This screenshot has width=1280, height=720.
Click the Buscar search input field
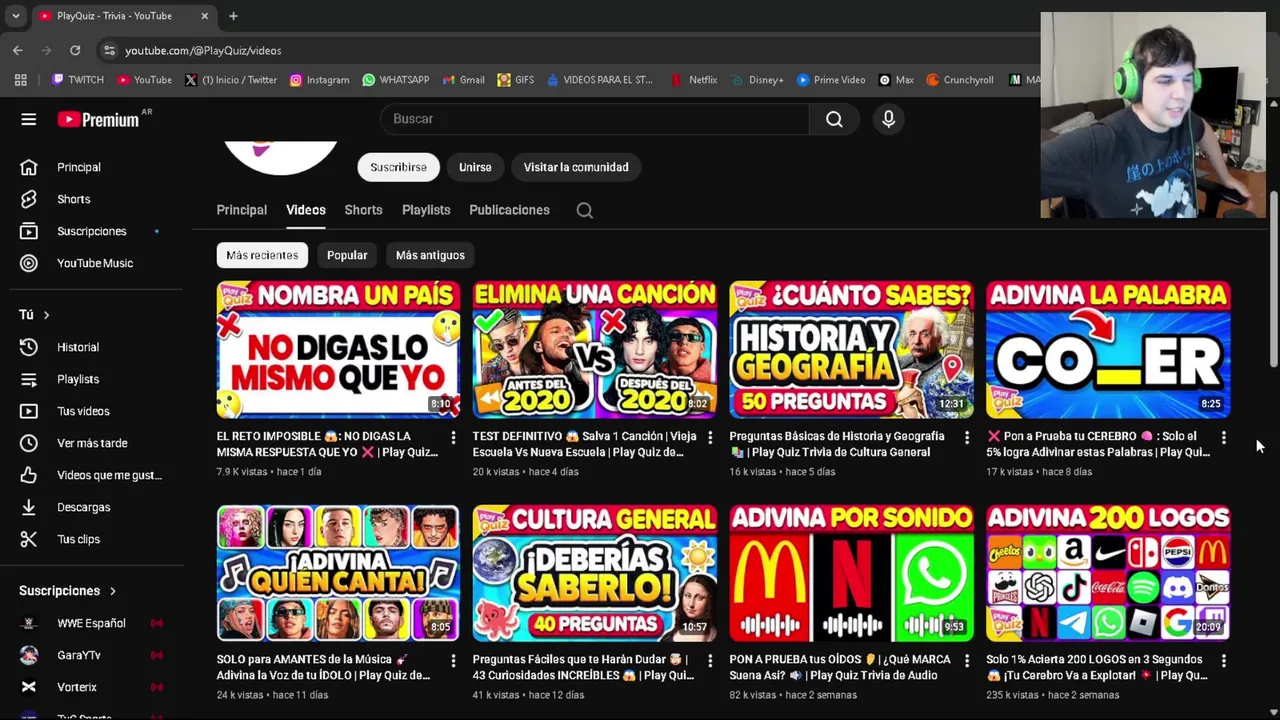[x=595, y=119]
